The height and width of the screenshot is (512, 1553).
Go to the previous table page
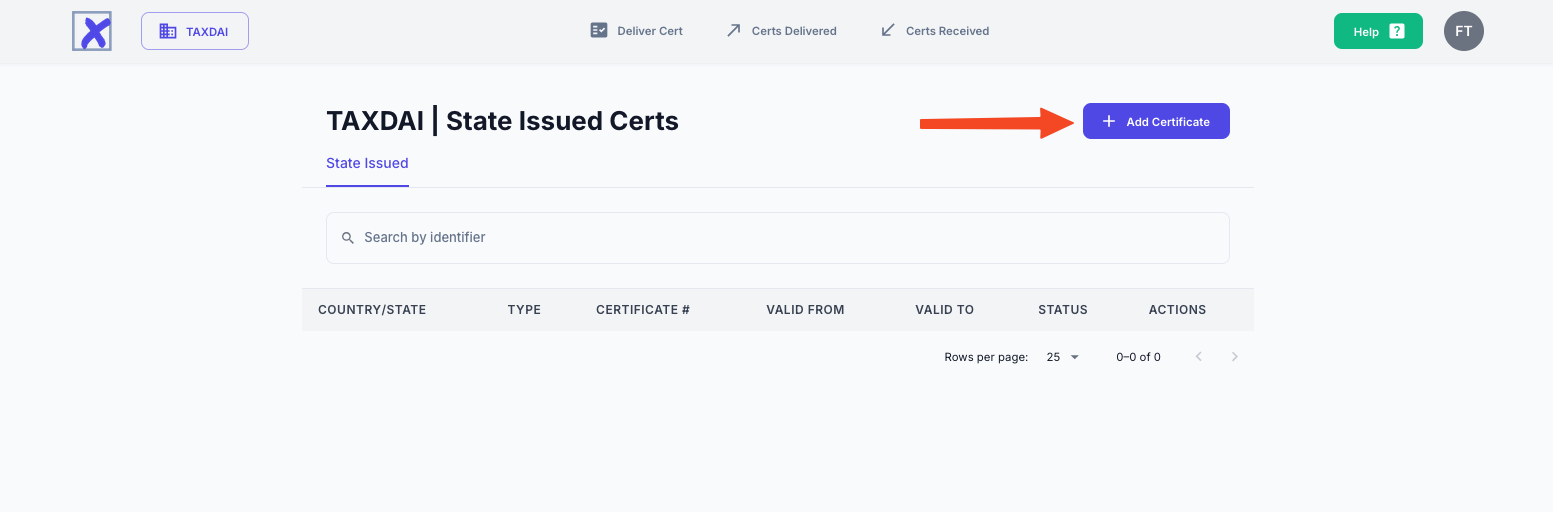pos(1198,357)
